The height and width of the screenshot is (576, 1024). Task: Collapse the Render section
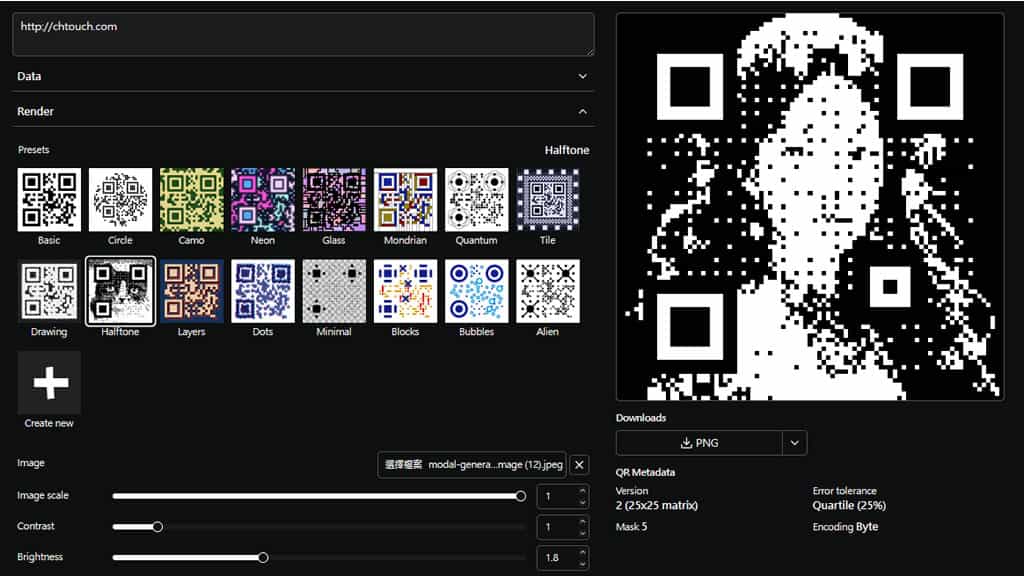tap(303, 112)
